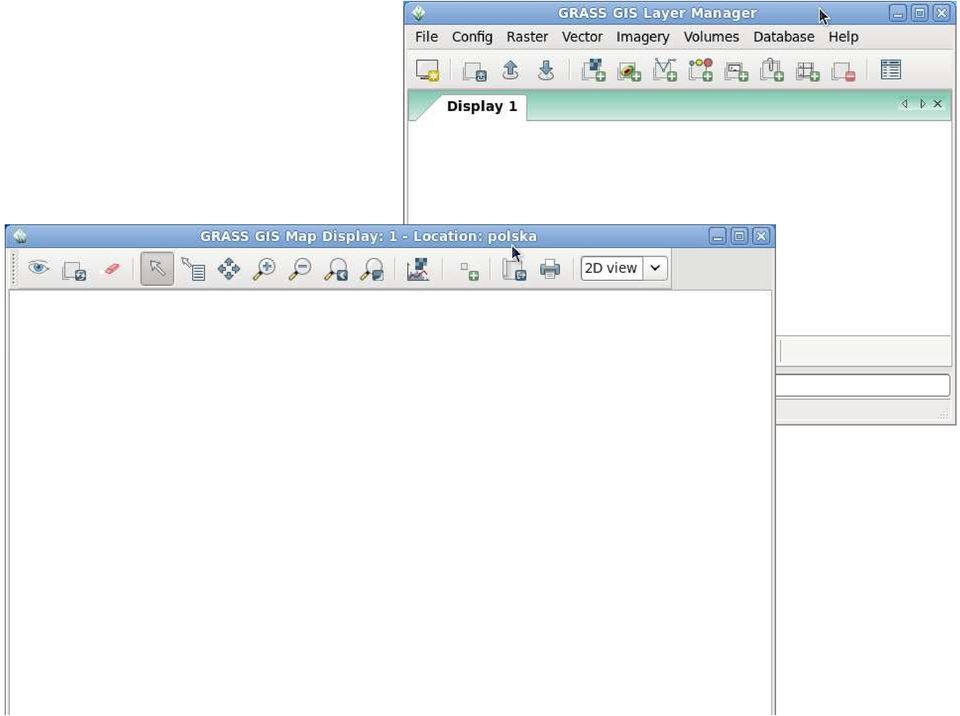960x716 pixels.
Task: Open the File menu
Action: tap(426, 37)
